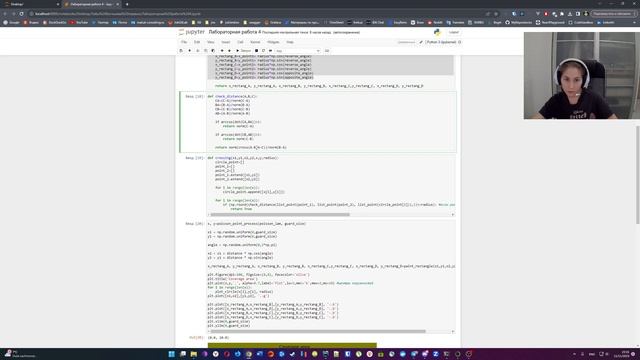Open the YouTube bookmark

(x=79, y=22)
